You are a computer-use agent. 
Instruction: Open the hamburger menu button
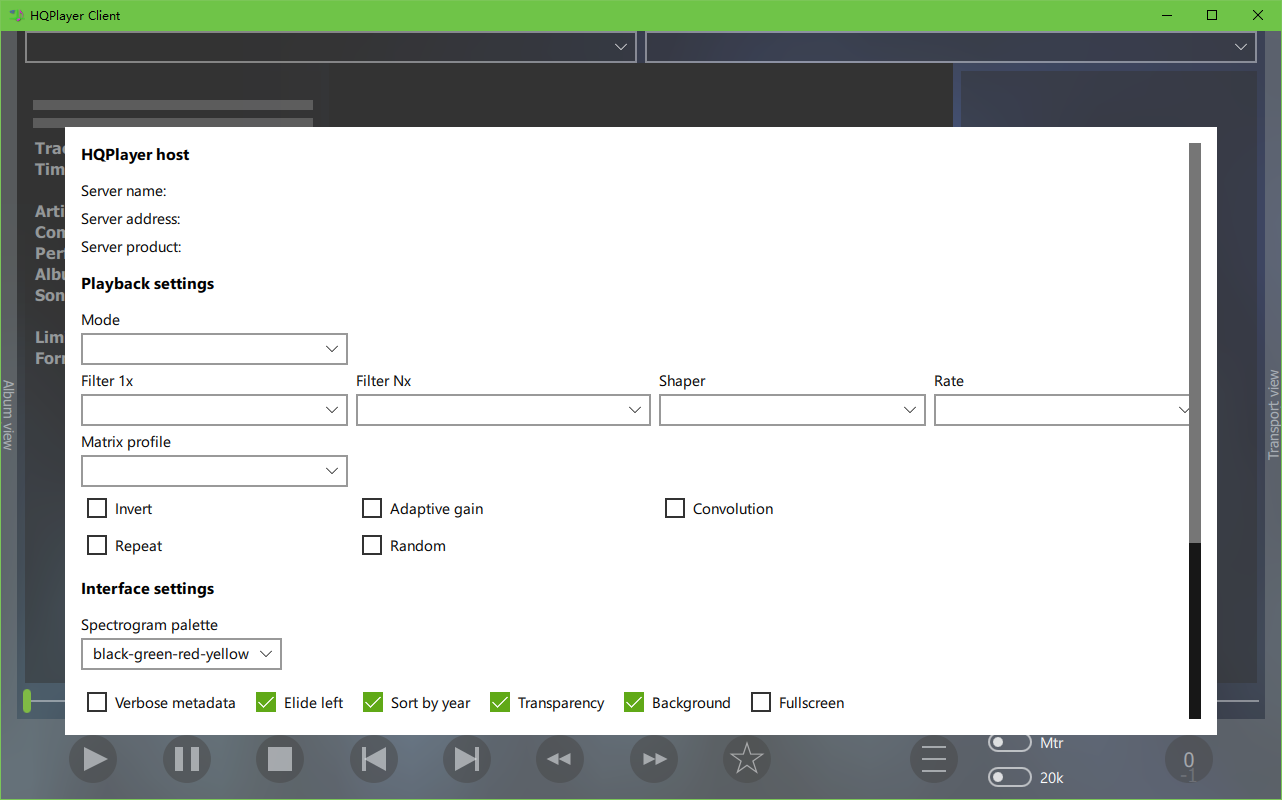pyautogui.click(x=934, y=759)
